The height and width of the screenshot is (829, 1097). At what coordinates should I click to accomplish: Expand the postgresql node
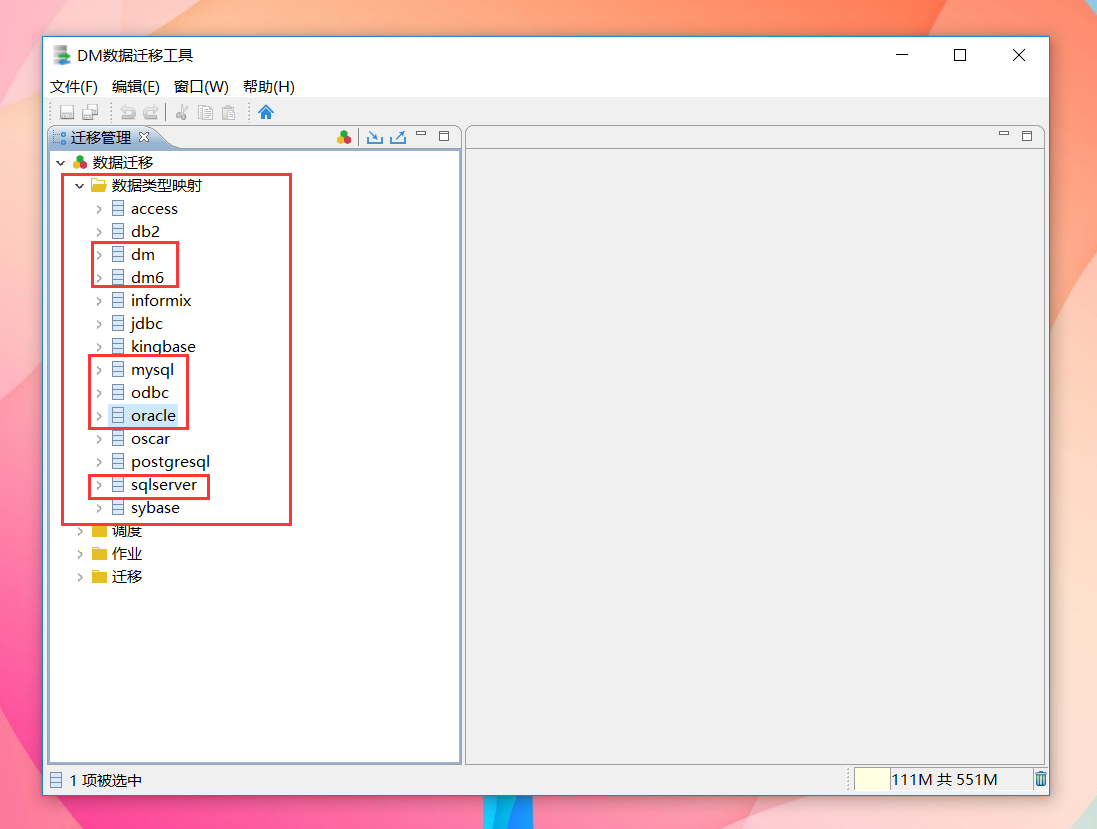pyautogui.click(x=99, y=462)
